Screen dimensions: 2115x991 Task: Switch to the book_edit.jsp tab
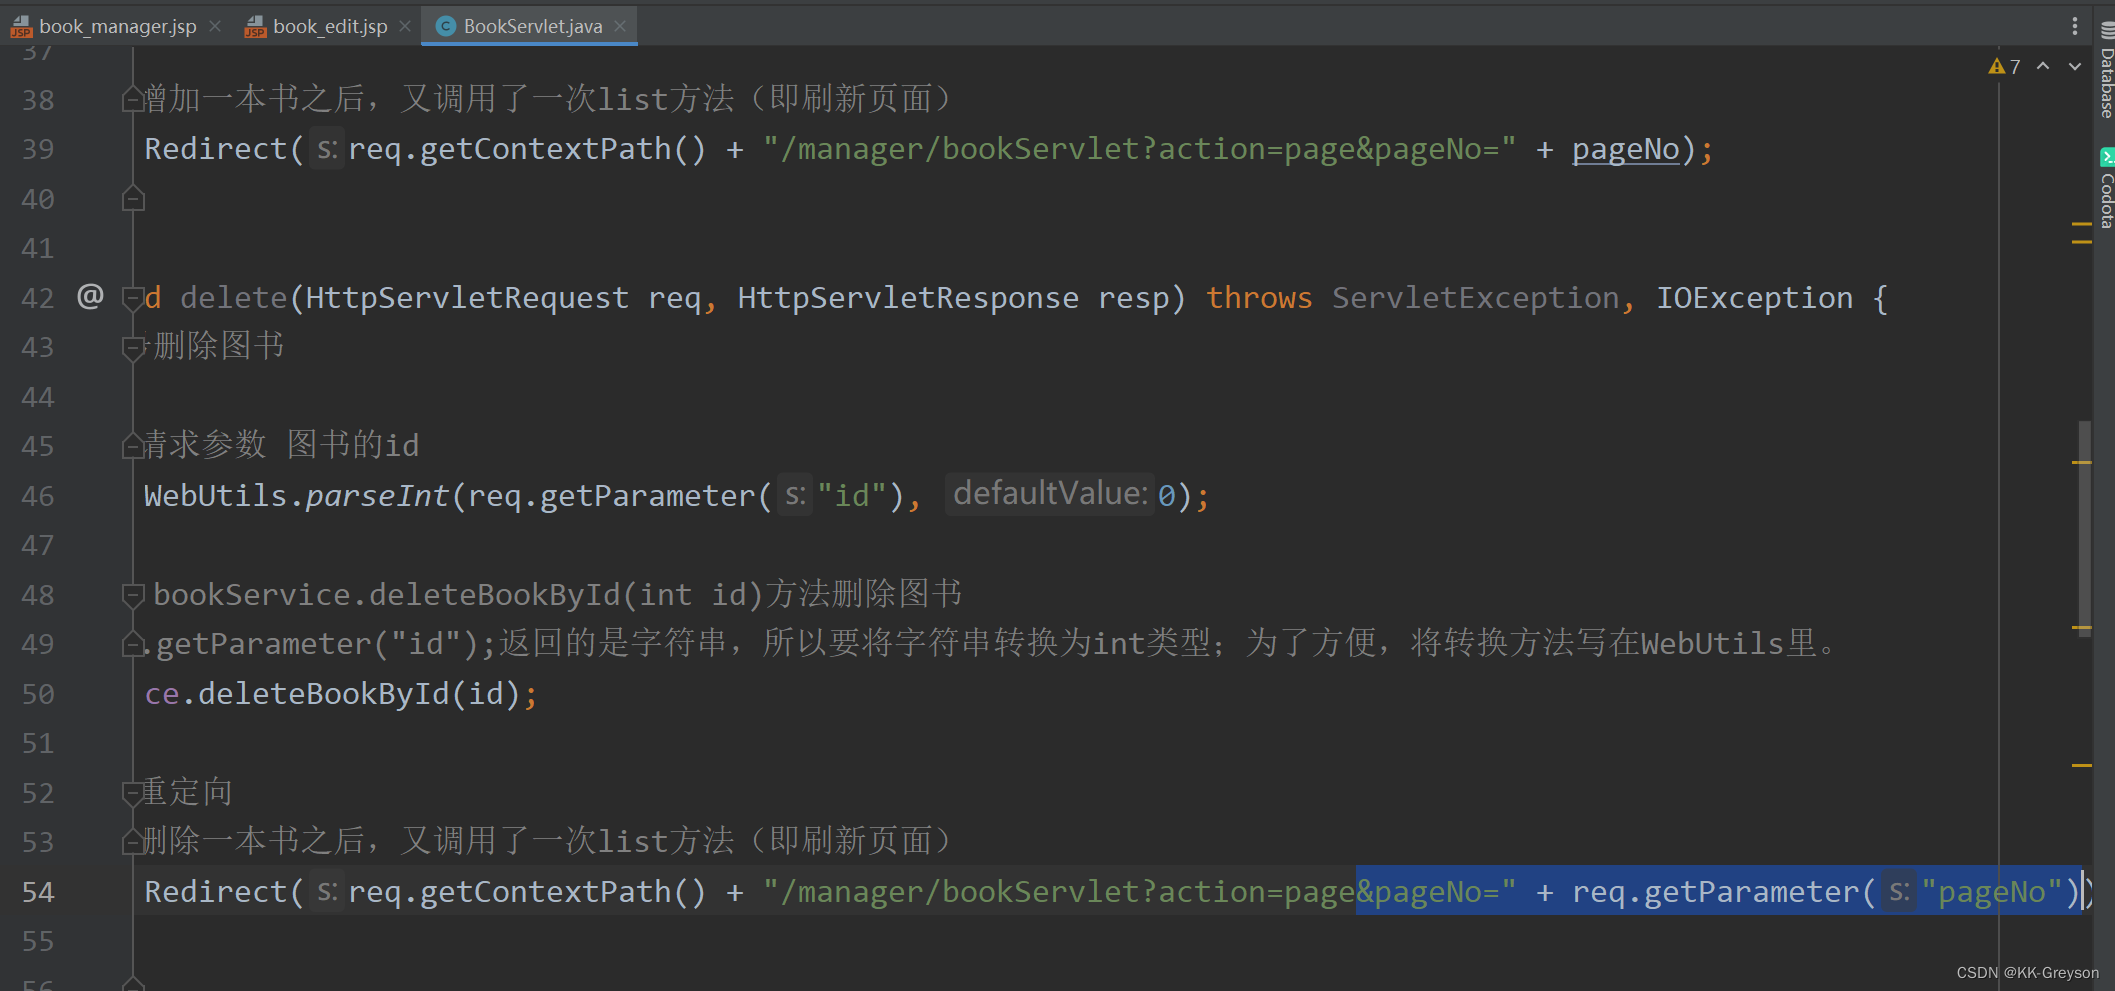pos(330,26)
